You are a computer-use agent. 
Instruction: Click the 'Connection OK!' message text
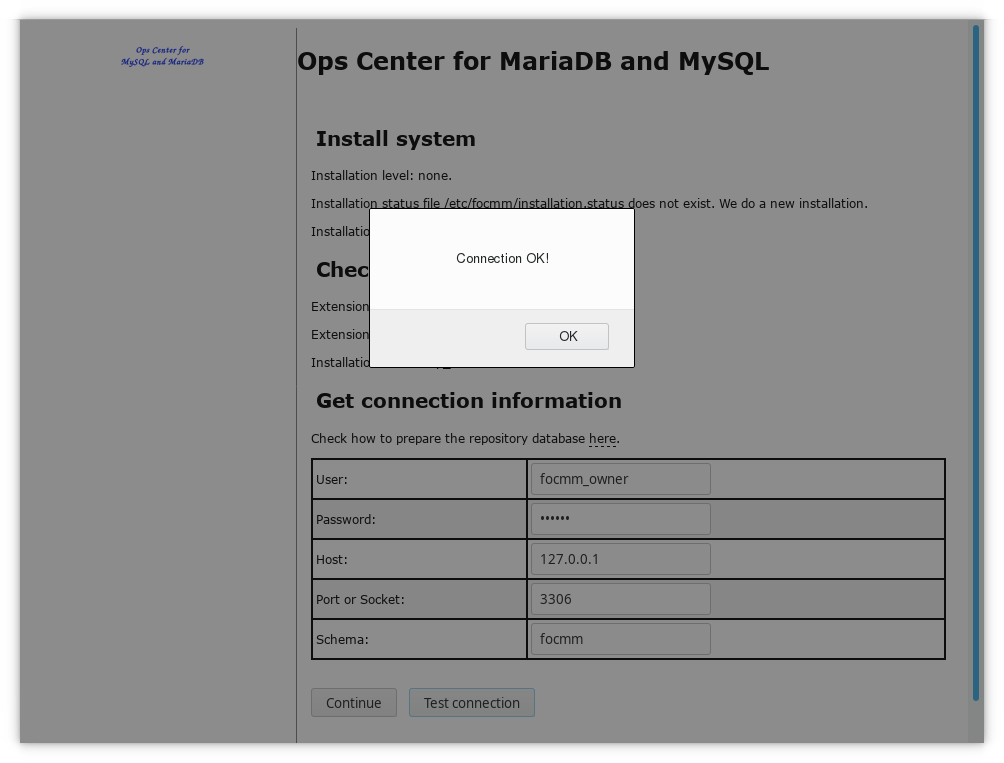(x=503, y=258)
